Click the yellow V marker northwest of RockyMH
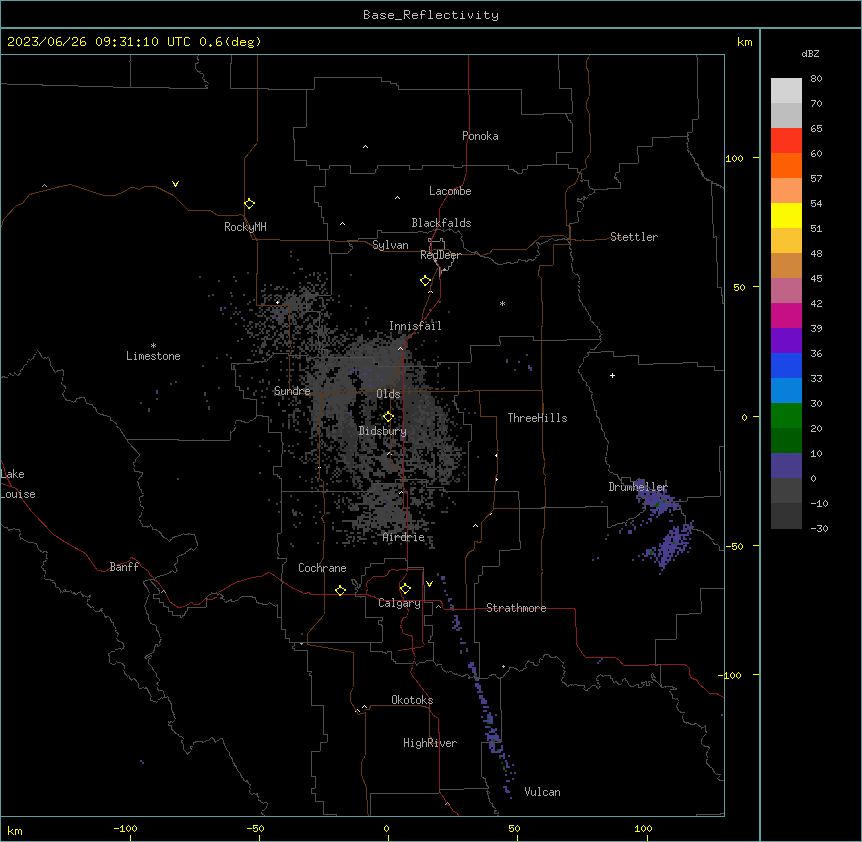Viewport: 862px width, 842px height. pos(175,184)
